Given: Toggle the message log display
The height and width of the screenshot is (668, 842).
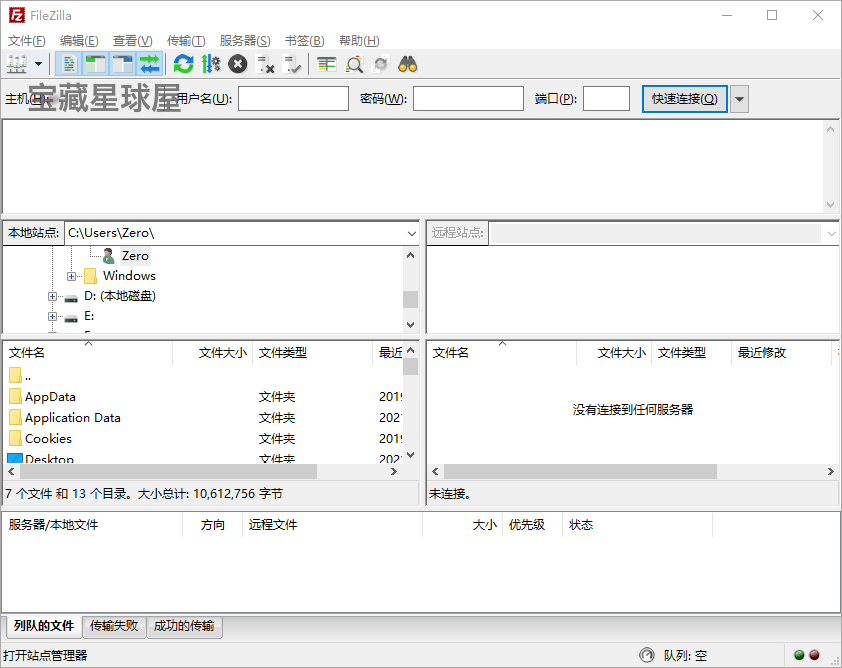Looking at the screenshot, I should coord(69,64).
